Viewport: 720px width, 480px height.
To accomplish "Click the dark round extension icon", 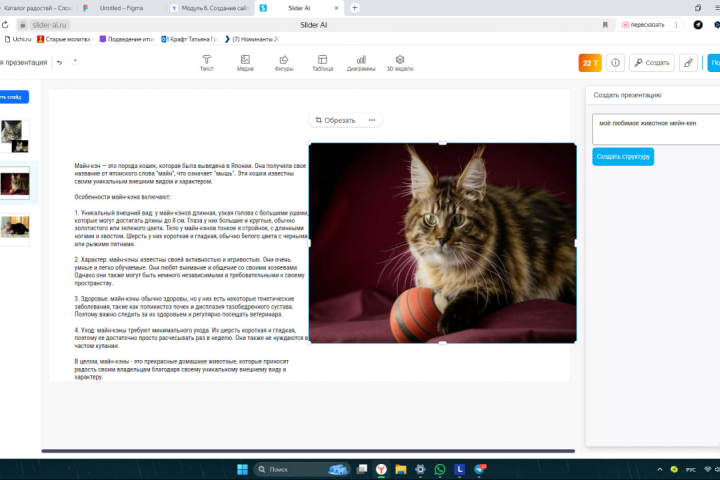I will (x=698, y=25).
